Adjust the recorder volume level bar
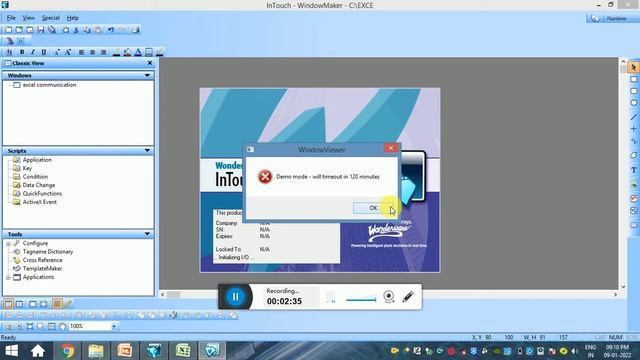This screenshot has height=360, width=640. coord(361,299)
